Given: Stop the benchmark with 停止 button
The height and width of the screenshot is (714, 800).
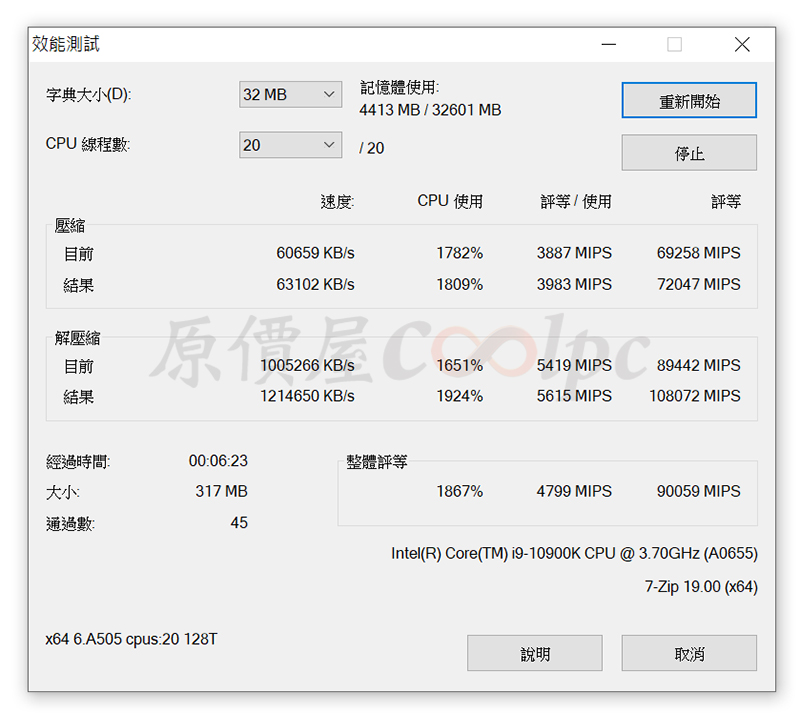Looking at the screenshot, I should point(689,153).
